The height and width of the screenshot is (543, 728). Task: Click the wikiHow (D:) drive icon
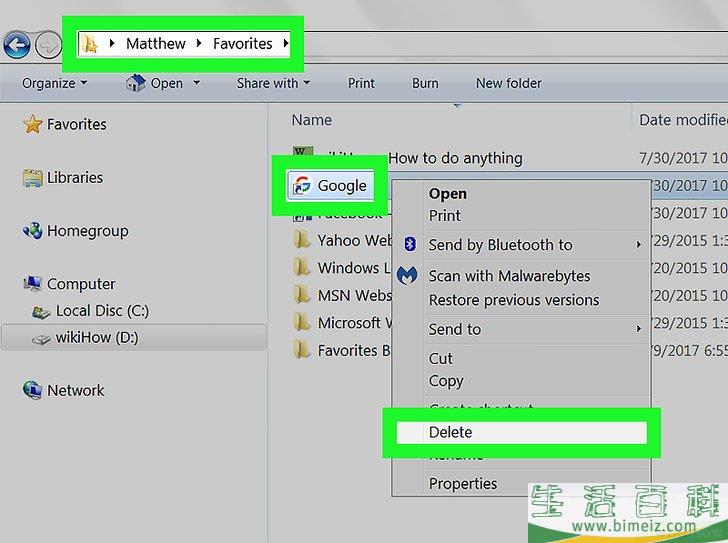pos(41,339)
